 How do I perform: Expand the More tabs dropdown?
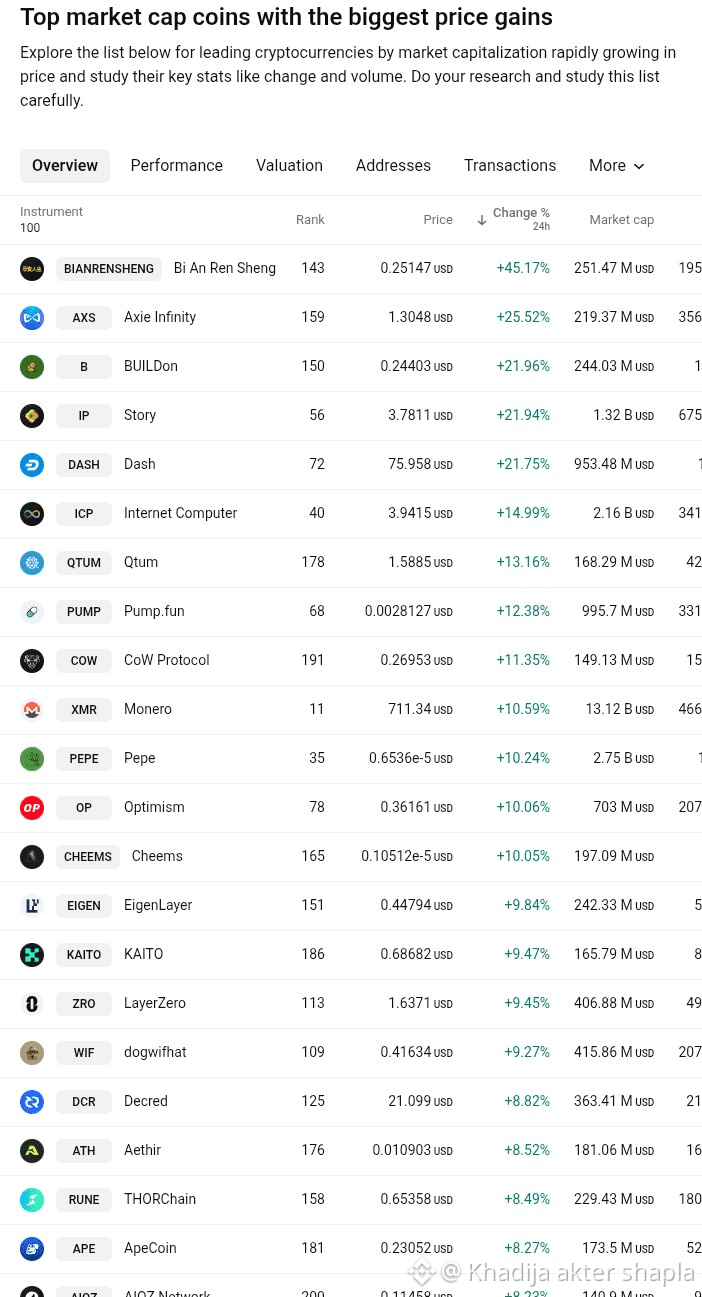point(617,166)
